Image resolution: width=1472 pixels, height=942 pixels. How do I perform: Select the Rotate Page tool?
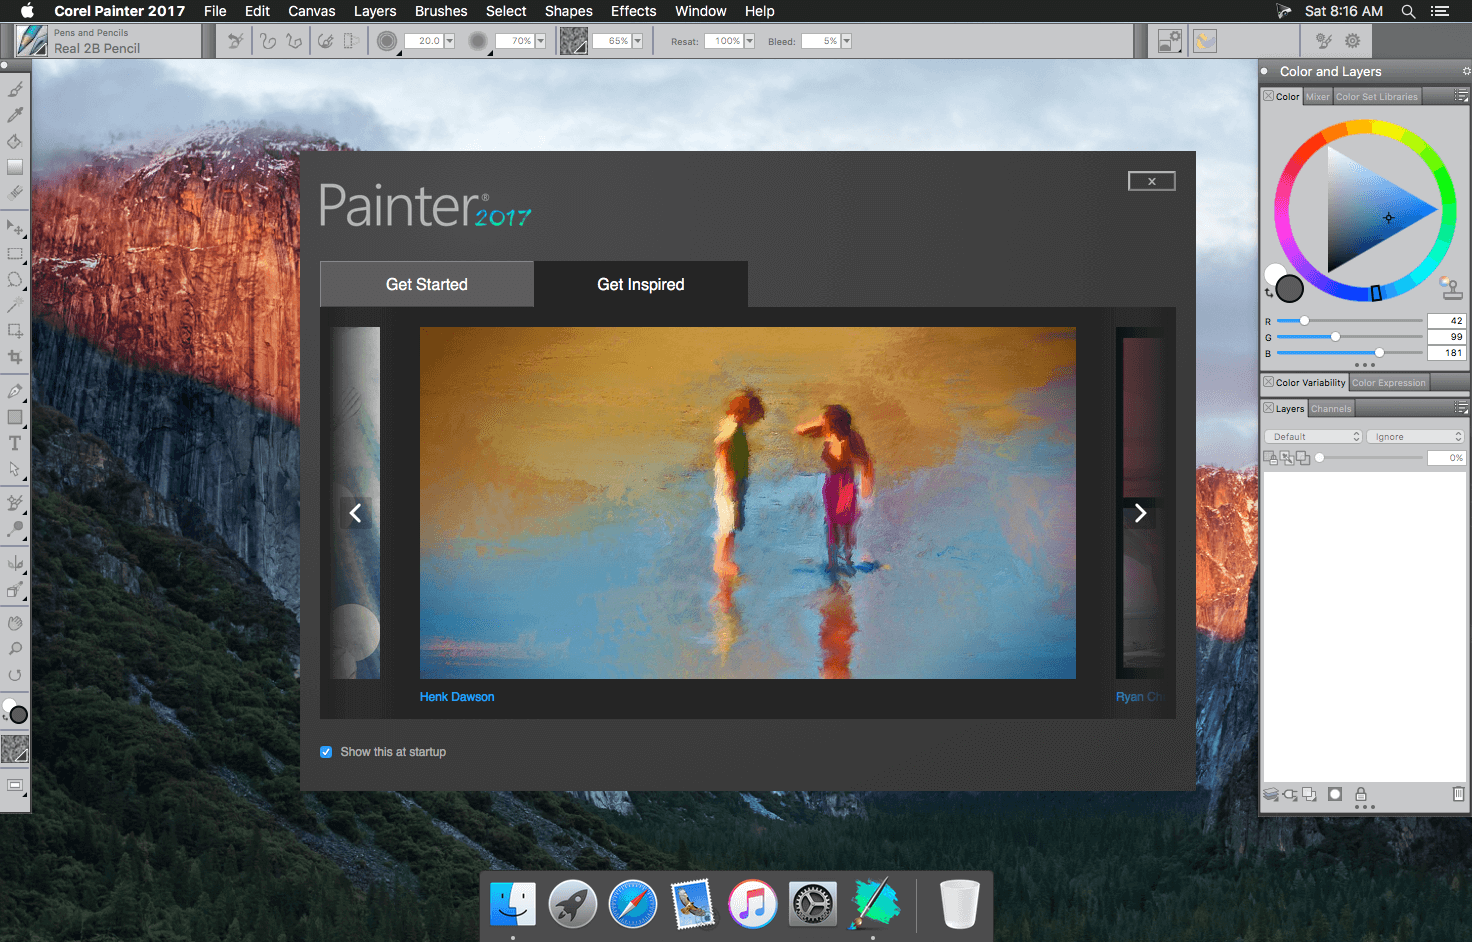[15, 676]
